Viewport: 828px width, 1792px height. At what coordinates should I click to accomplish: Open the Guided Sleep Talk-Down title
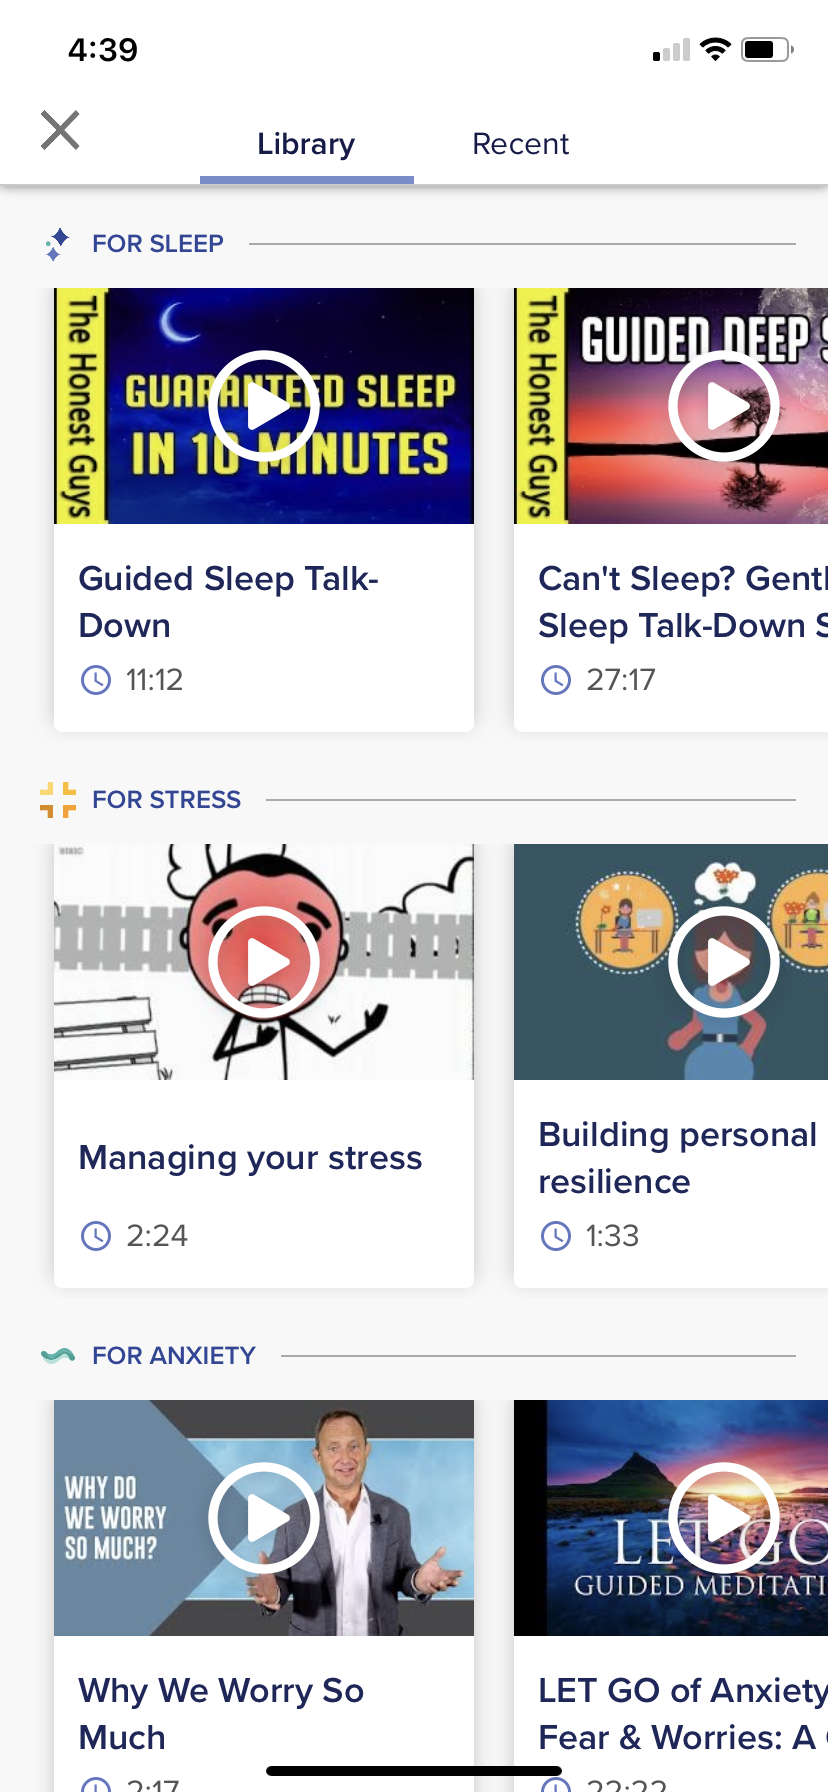(x=229, y=602)
